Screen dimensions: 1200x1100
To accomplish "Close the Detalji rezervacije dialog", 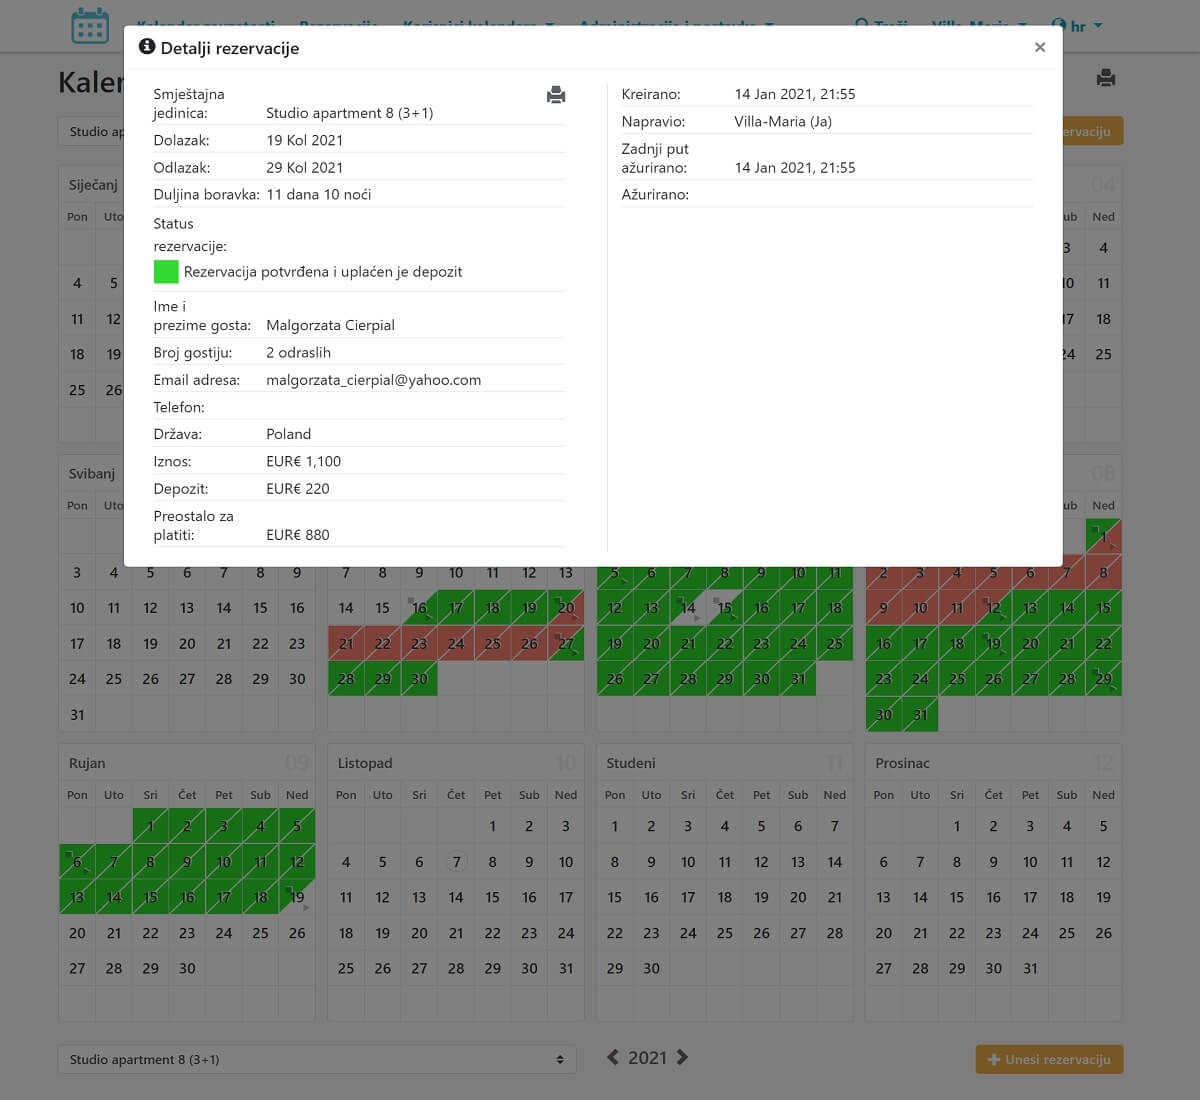I will coord(1040,47).
